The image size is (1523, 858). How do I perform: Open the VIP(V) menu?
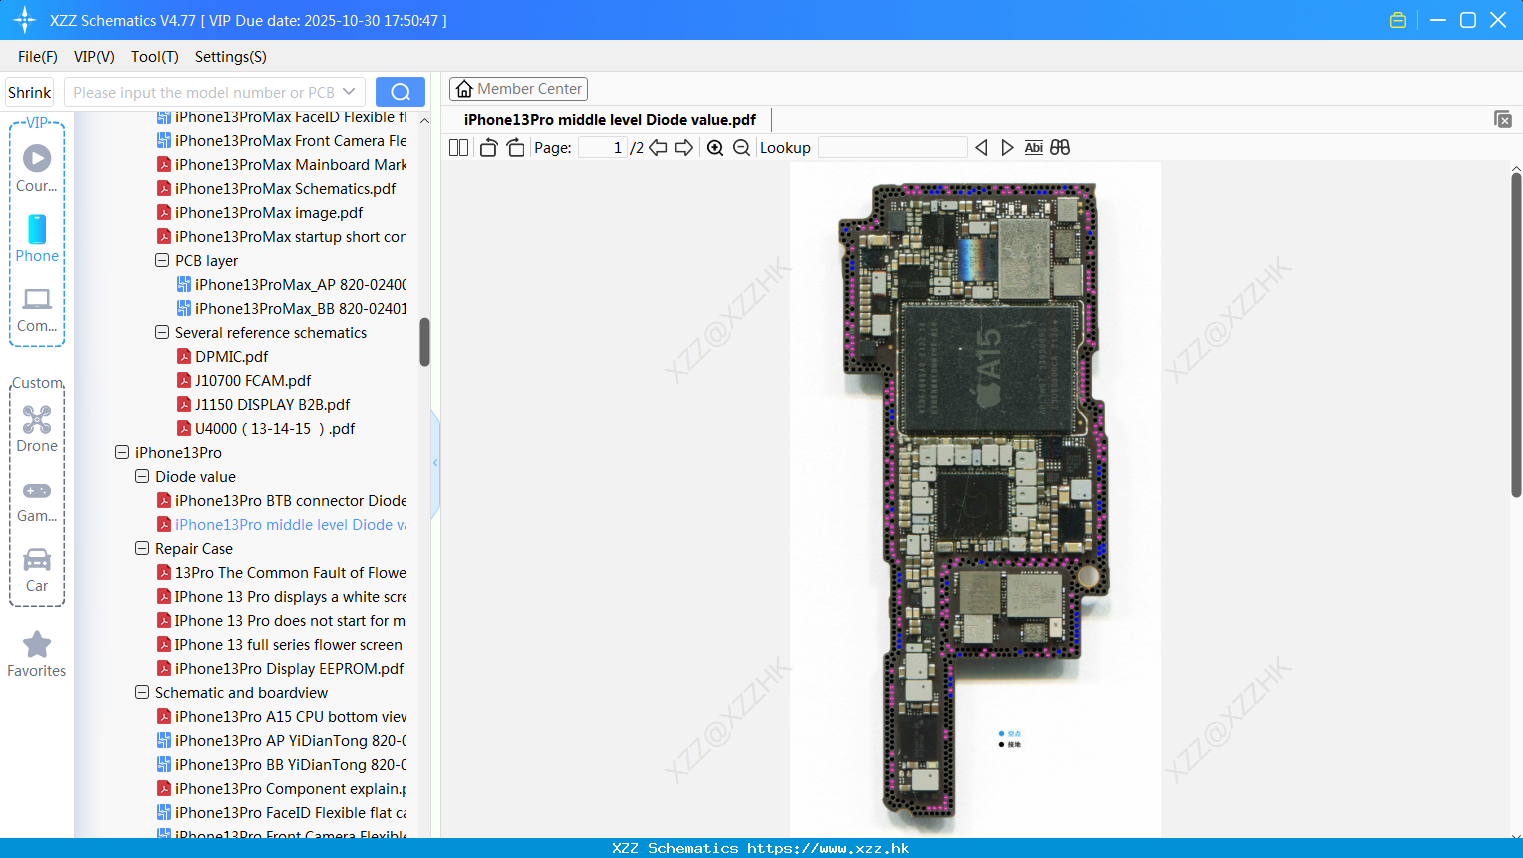[x=94, y=57]
